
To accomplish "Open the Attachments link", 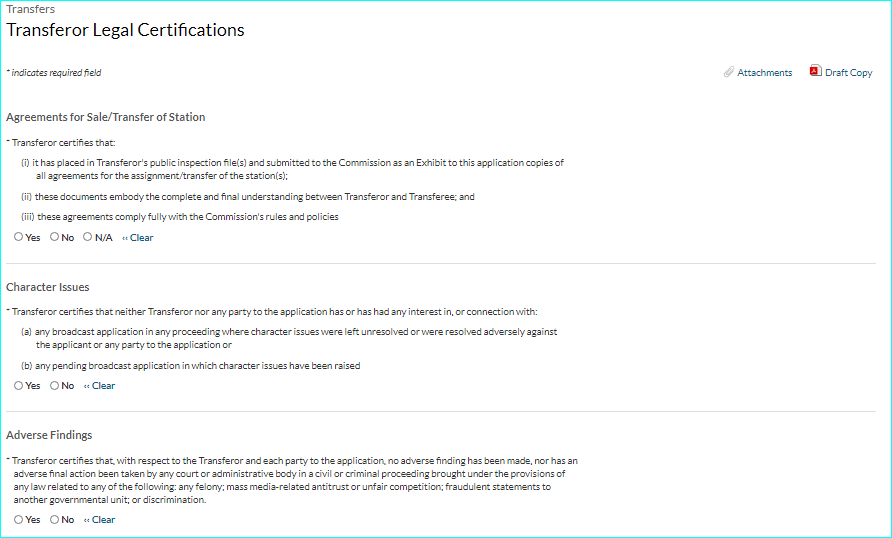I will pos(765,73).
